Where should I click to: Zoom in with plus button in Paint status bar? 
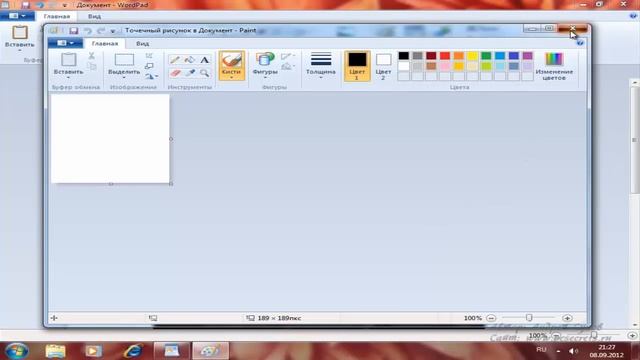(567, 318)
